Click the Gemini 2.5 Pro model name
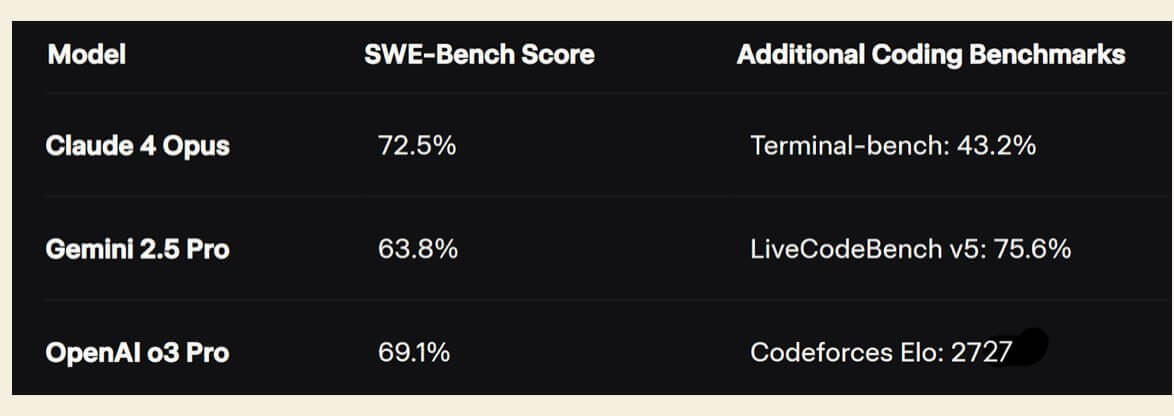 137,249
